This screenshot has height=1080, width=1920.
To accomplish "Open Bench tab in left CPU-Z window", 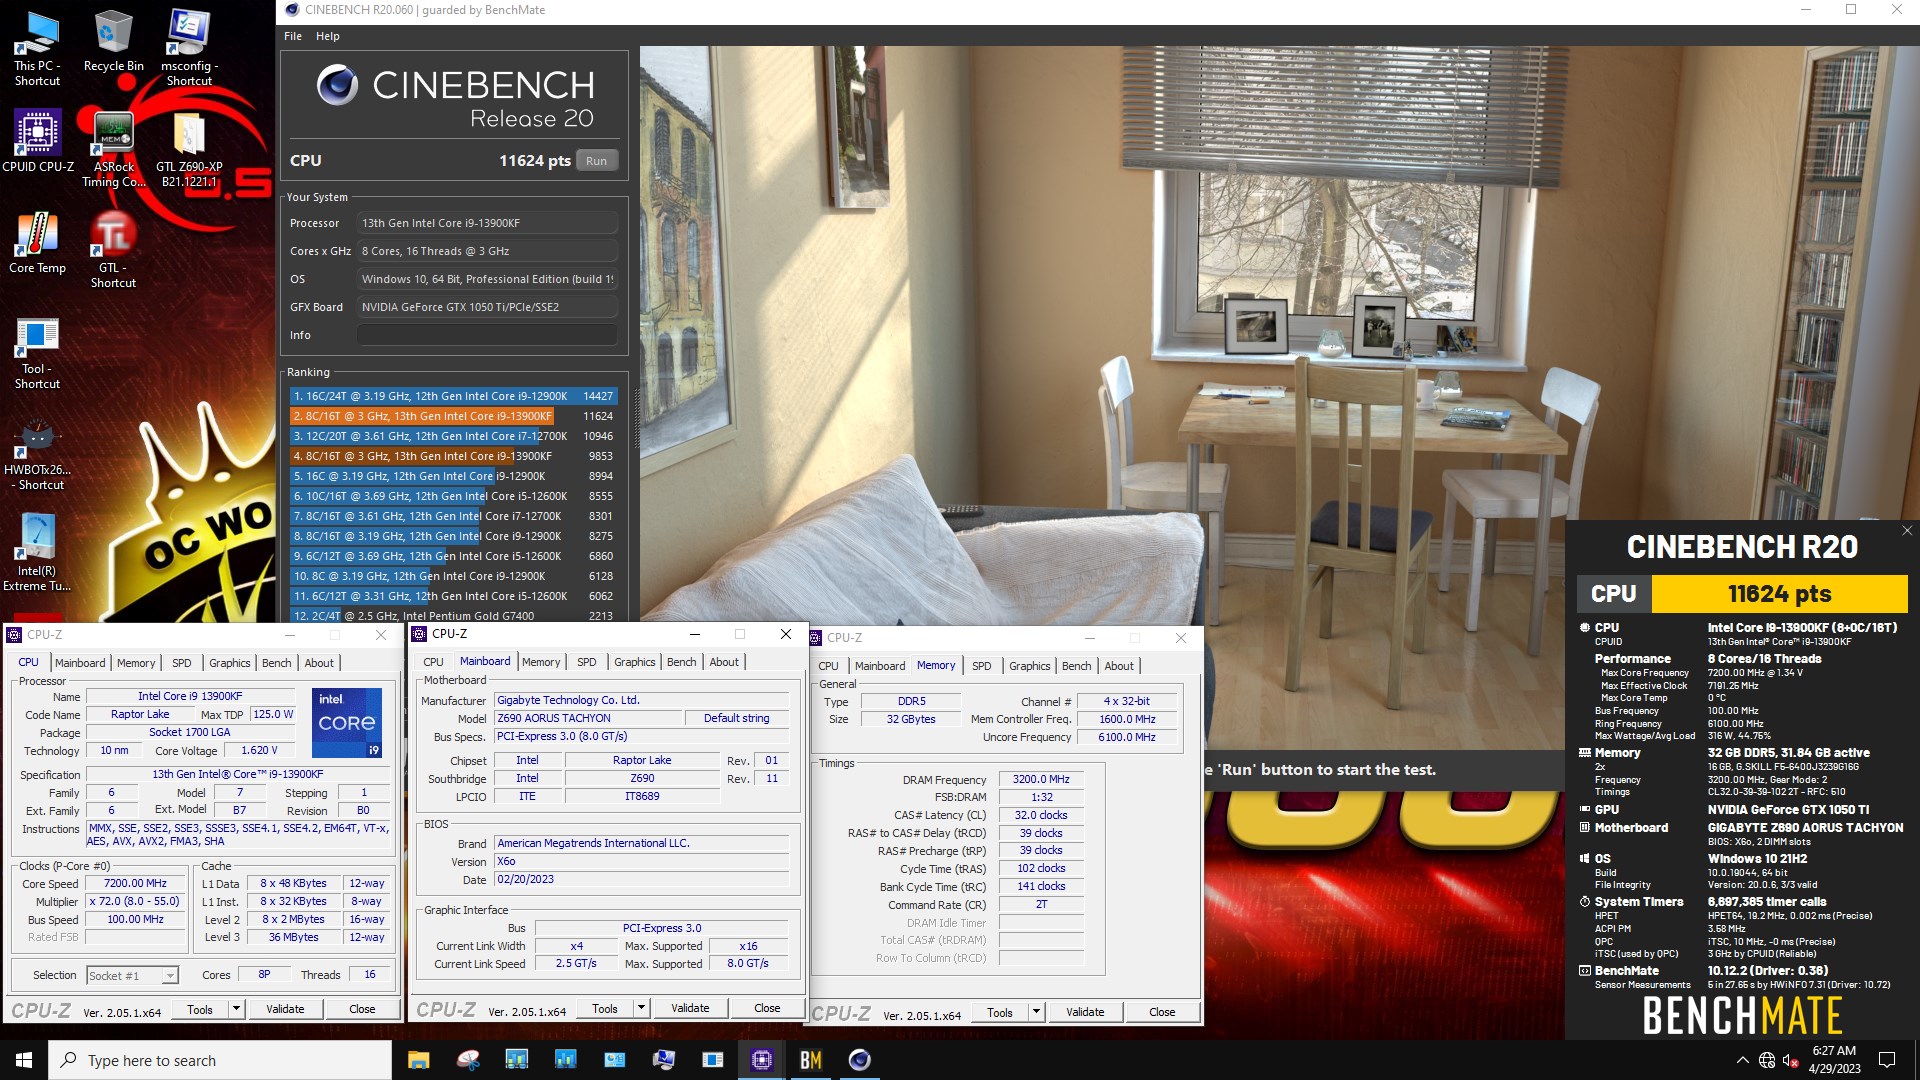I will [x=277, y=663].
